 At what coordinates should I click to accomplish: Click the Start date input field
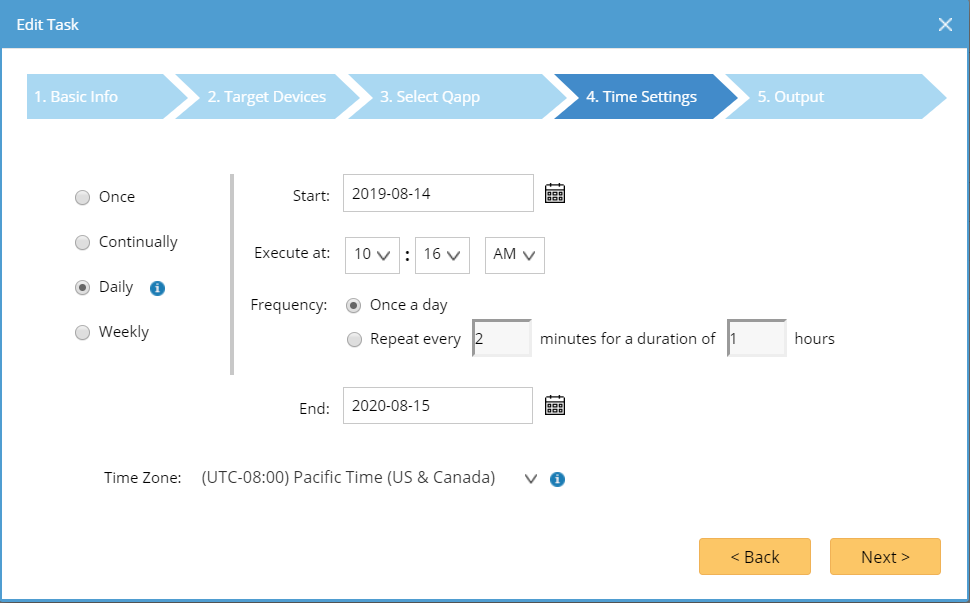click(438, 194)
